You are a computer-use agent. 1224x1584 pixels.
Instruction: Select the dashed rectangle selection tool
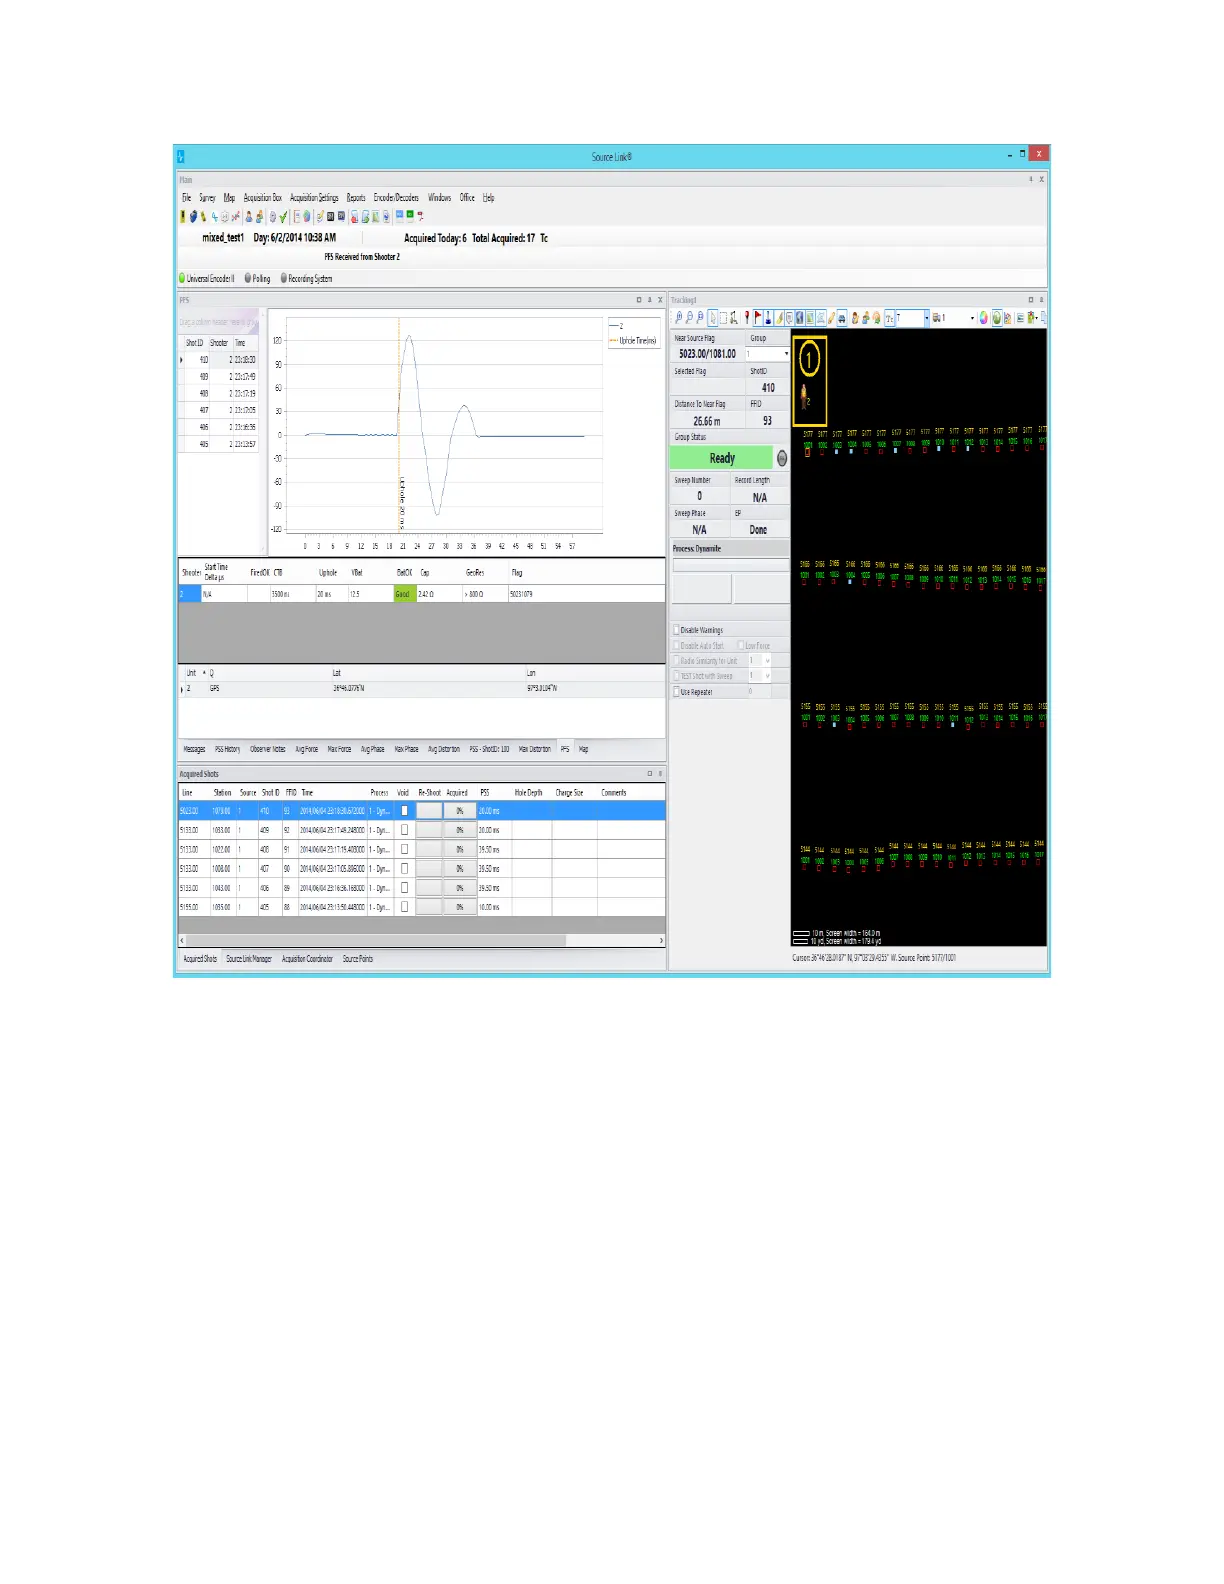coord(723,318)
